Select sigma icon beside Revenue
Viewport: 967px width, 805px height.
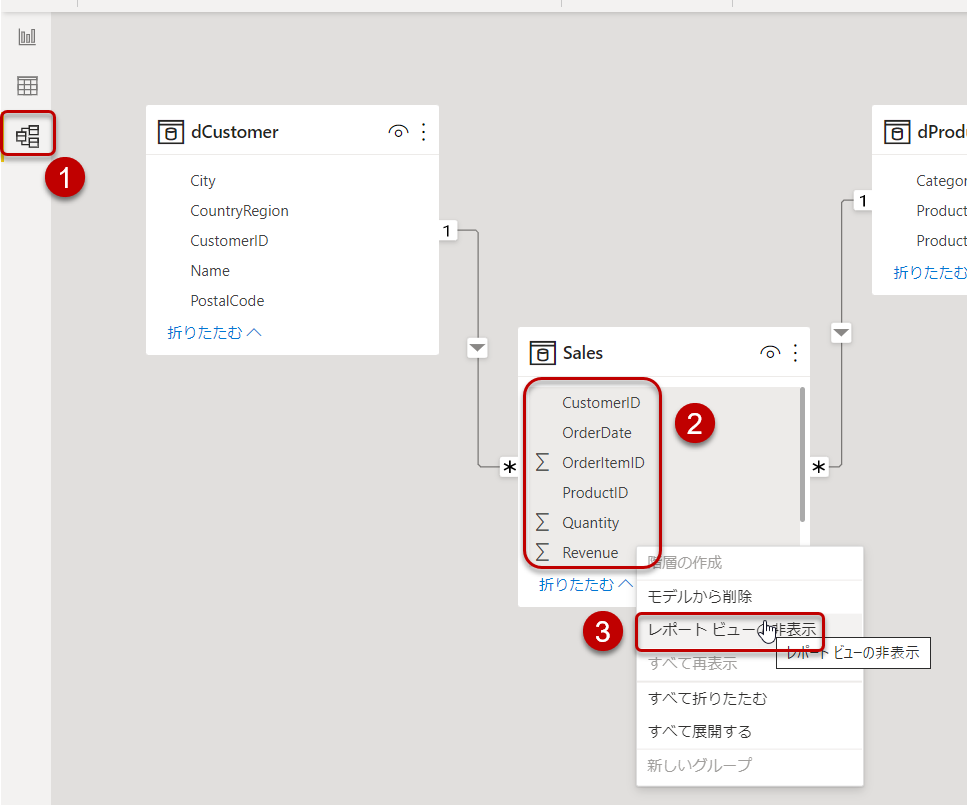pyautogui.click(x=542, y=551)
